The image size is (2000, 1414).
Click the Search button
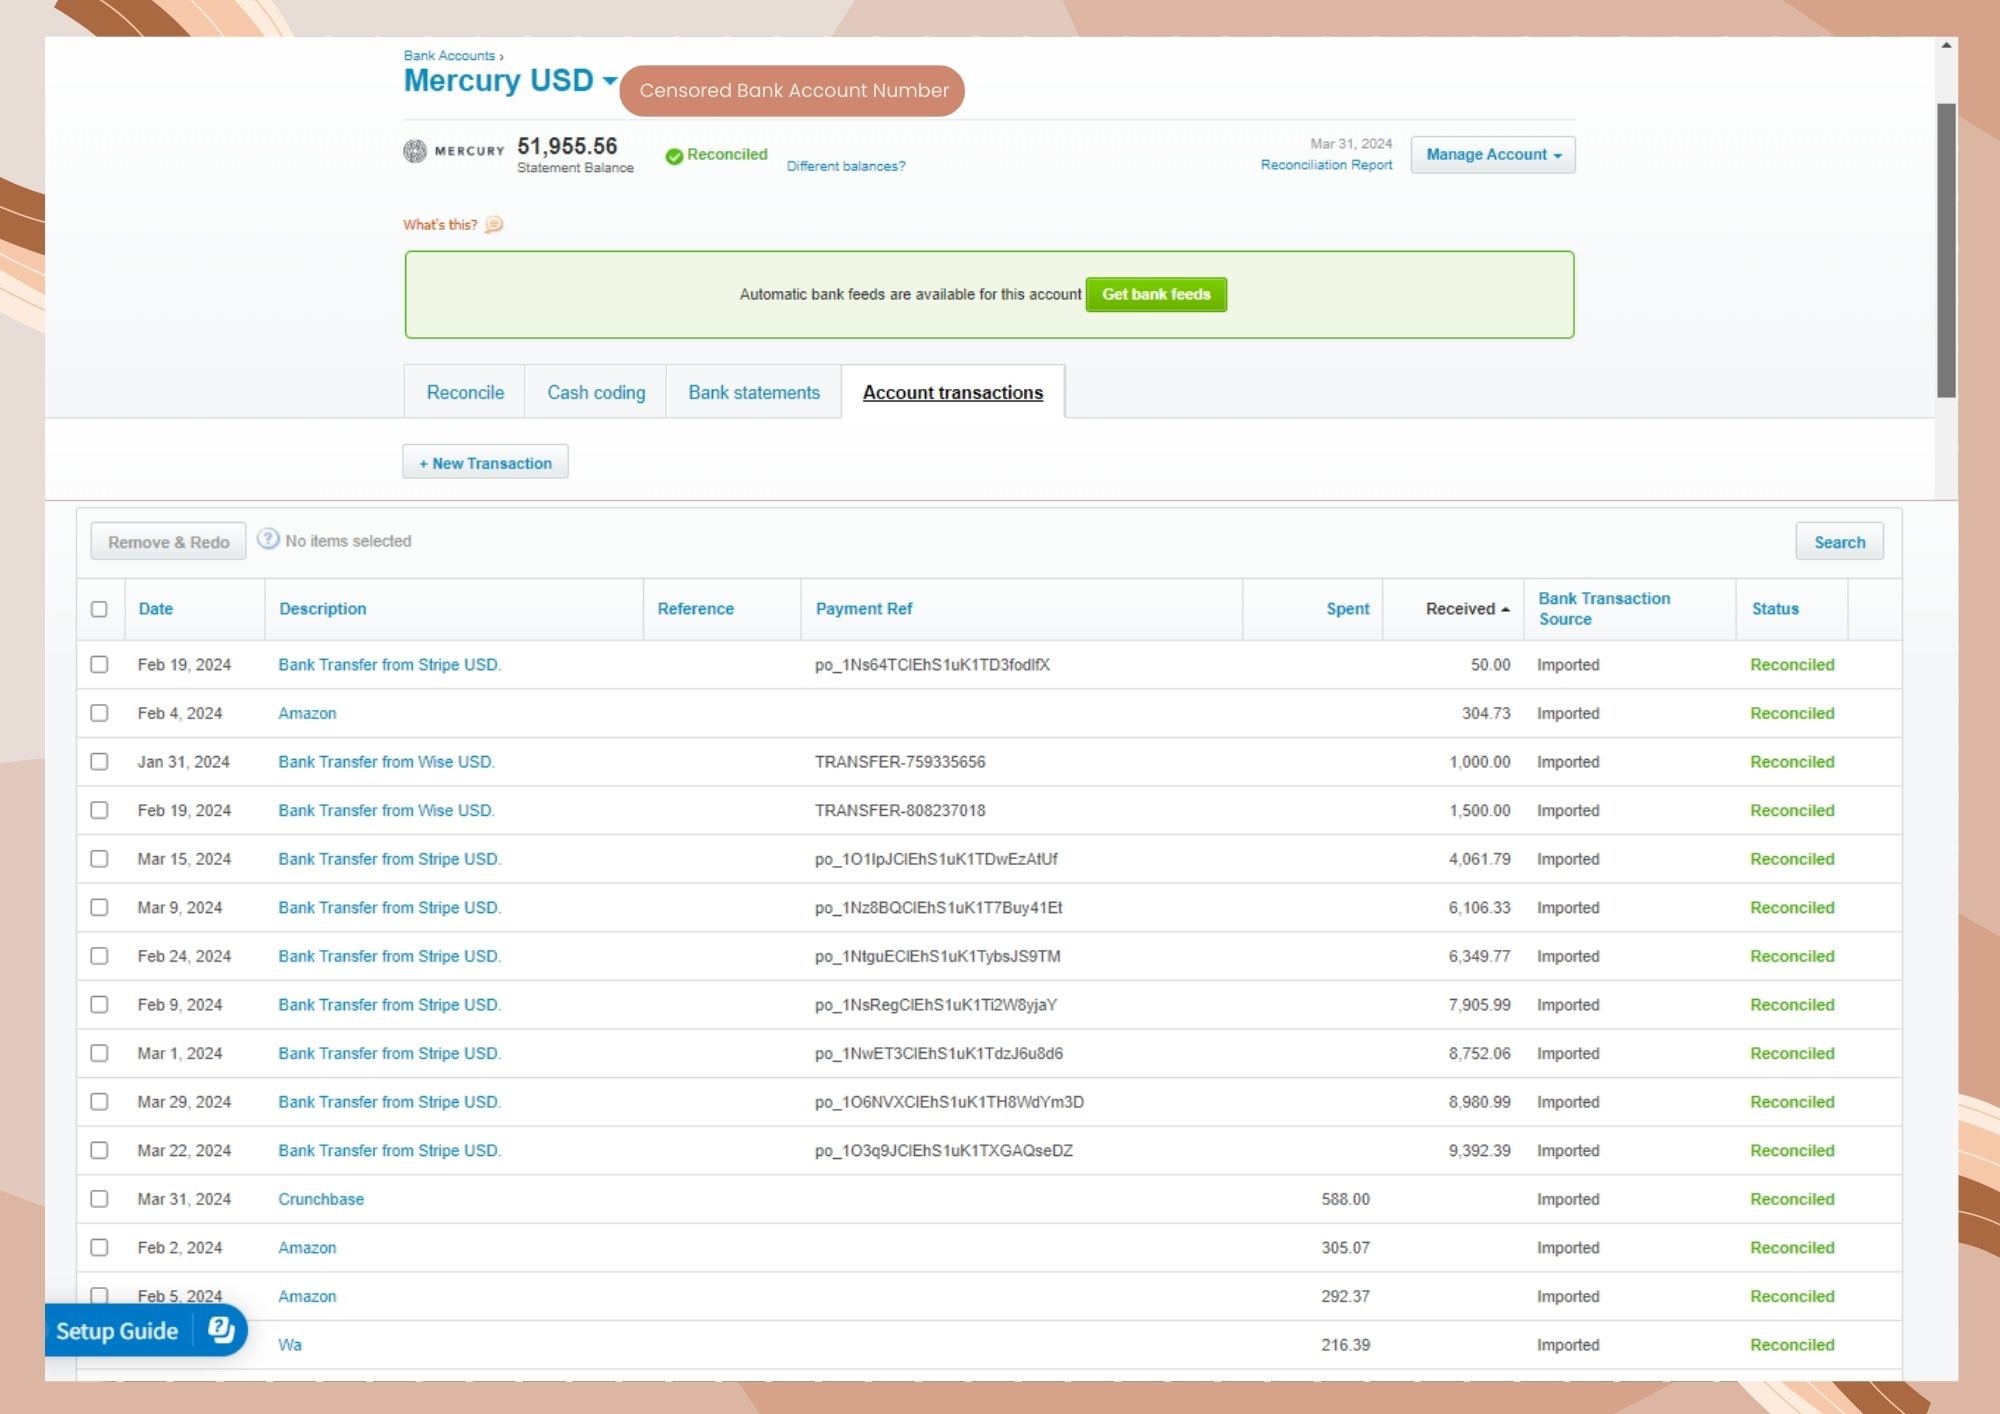[x=1839, y=542]
